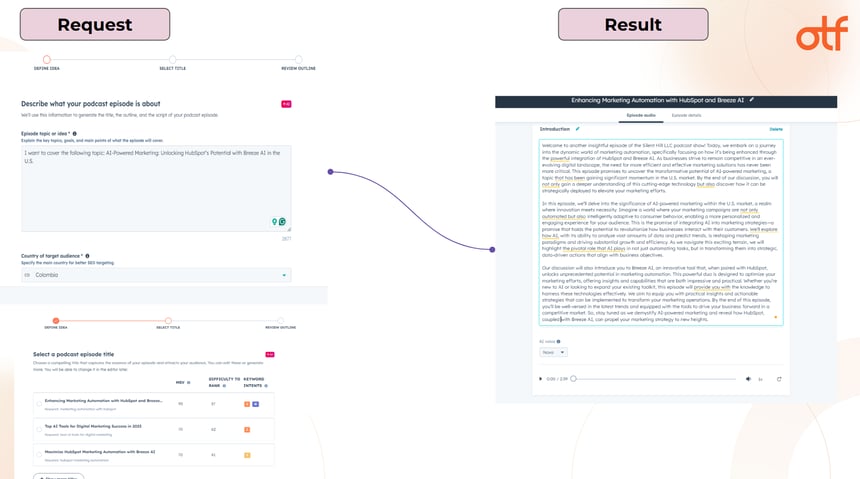Switch to the Episode audio tab
The image size is (860, 479).
pyautogui.click(x=641, y=115)
